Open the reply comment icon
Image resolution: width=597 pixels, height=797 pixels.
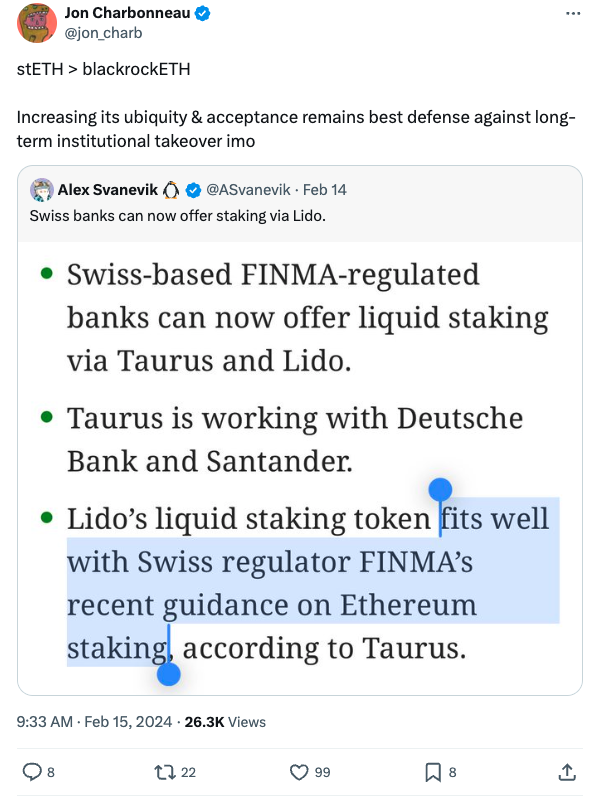32,772
